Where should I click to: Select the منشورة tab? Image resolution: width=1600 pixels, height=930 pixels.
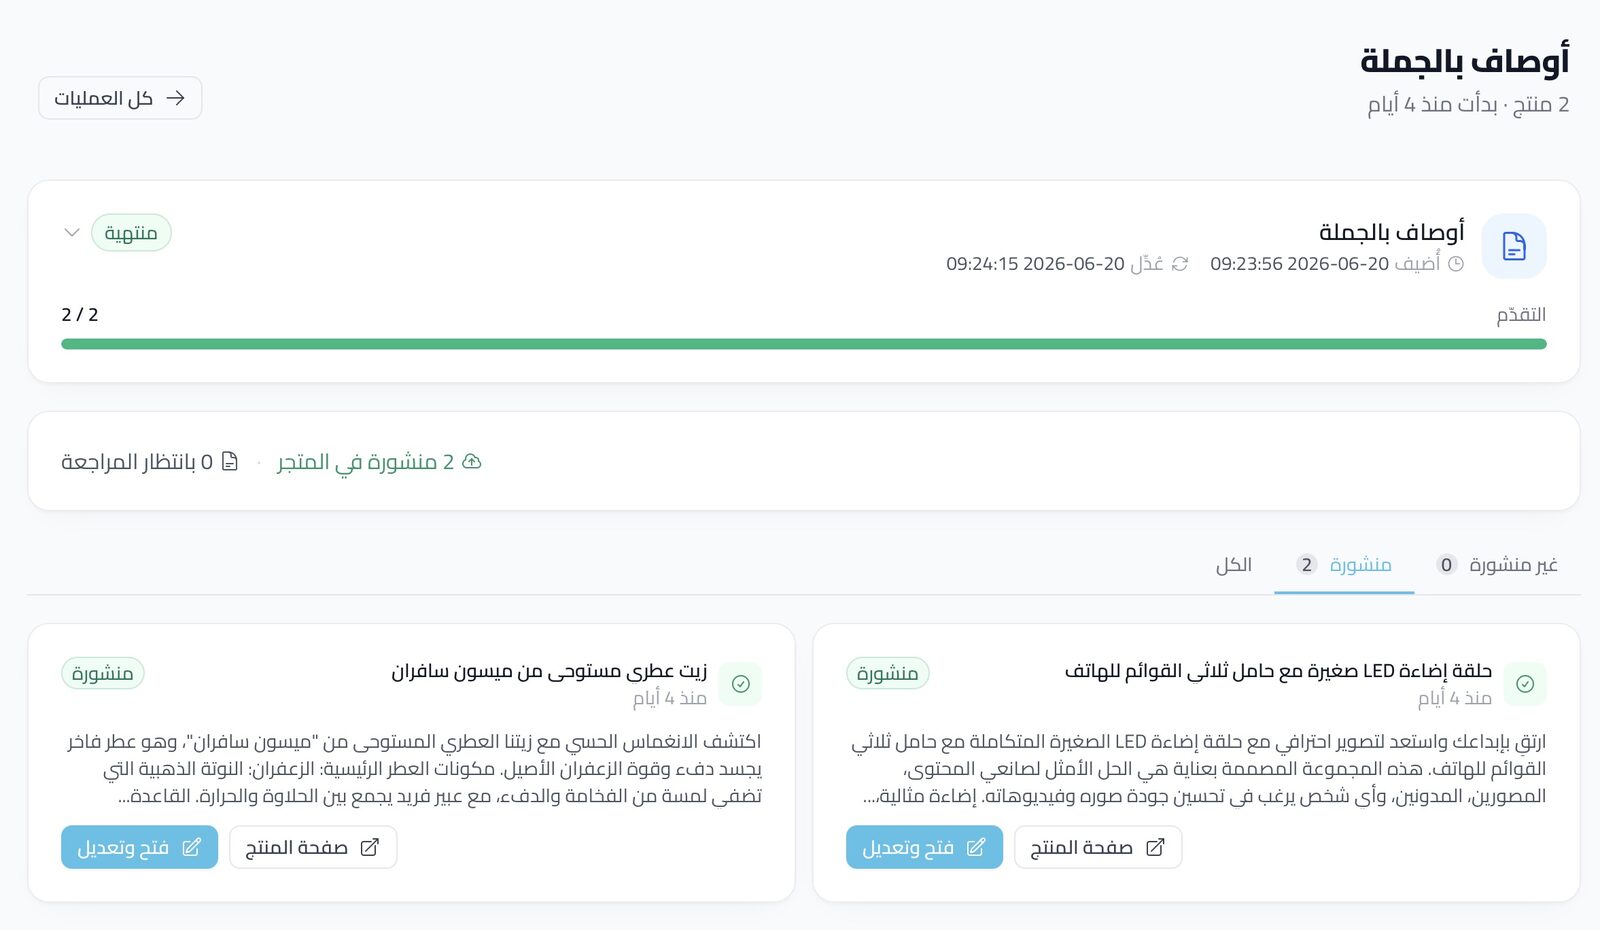pos(1344,565)
